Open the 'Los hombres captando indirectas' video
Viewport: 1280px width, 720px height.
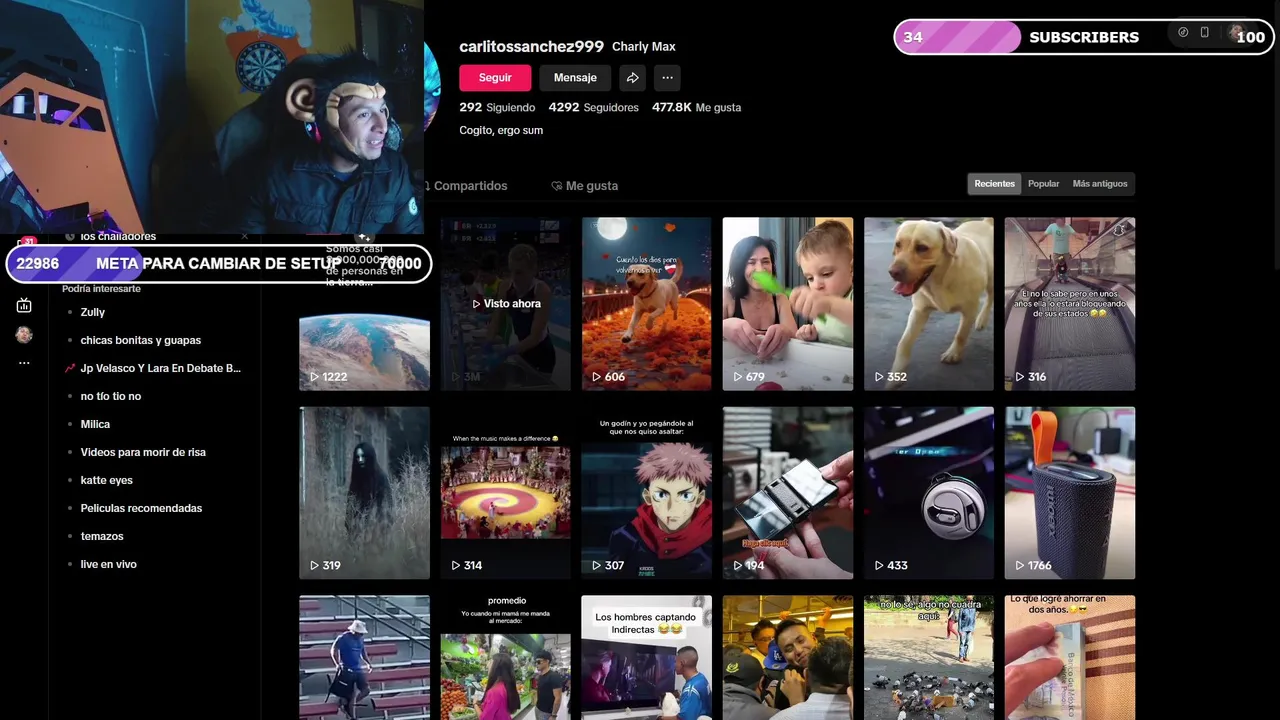point(647,657)
